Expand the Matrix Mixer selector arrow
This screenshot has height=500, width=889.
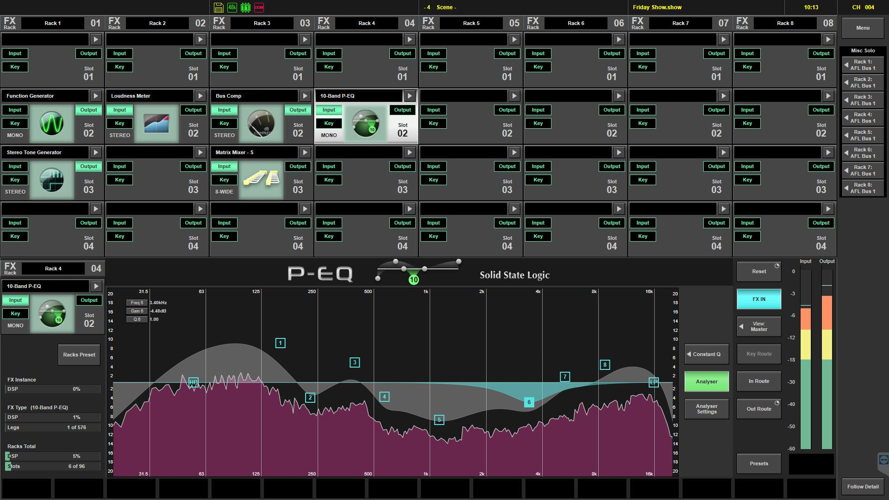tap(304, 152)
